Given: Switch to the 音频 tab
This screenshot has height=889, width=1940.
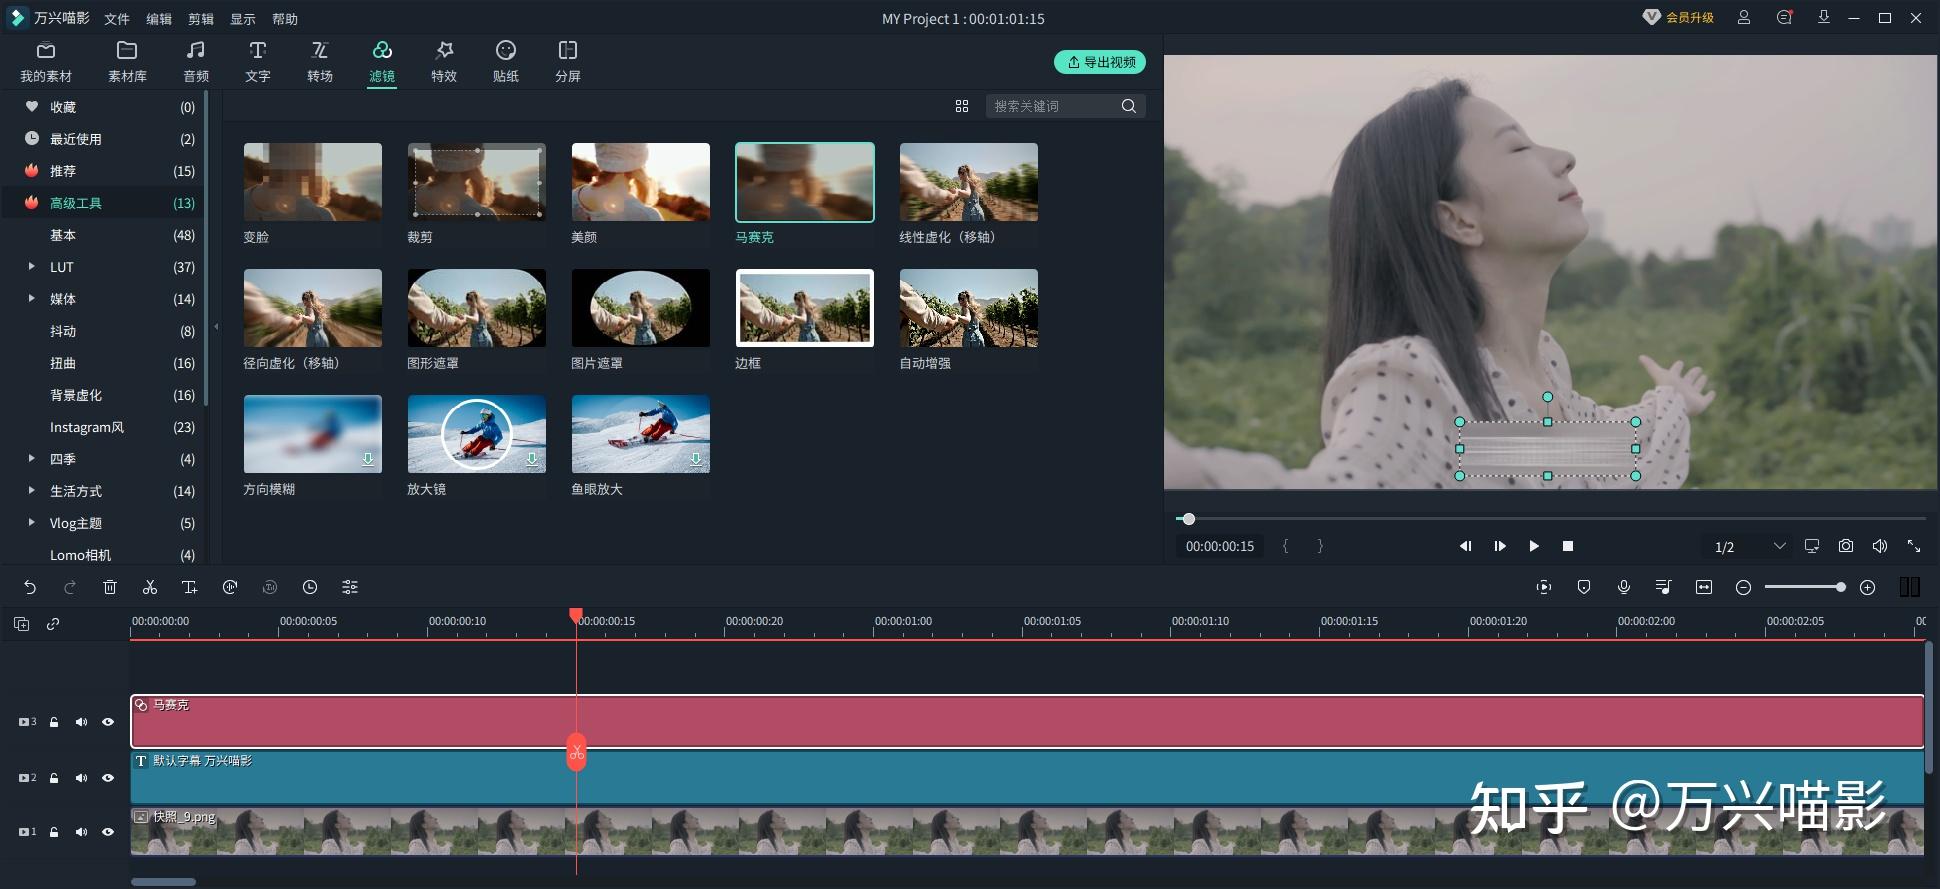Looking at the screenshot, I should 196,62.
